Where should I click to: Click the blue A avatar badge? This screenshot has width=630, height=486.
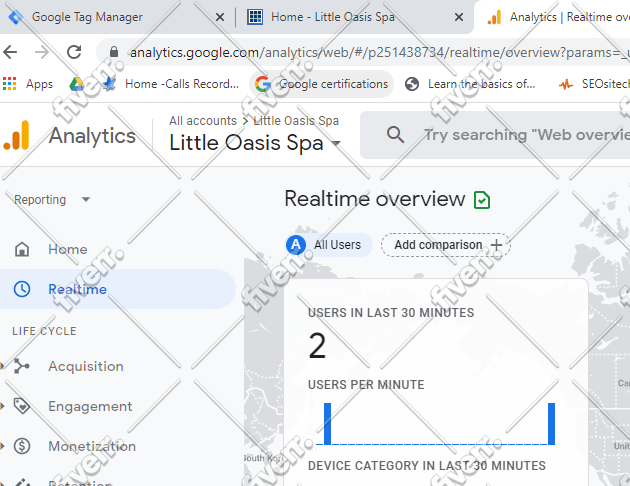pyautogui.click(x=296, y=245)
